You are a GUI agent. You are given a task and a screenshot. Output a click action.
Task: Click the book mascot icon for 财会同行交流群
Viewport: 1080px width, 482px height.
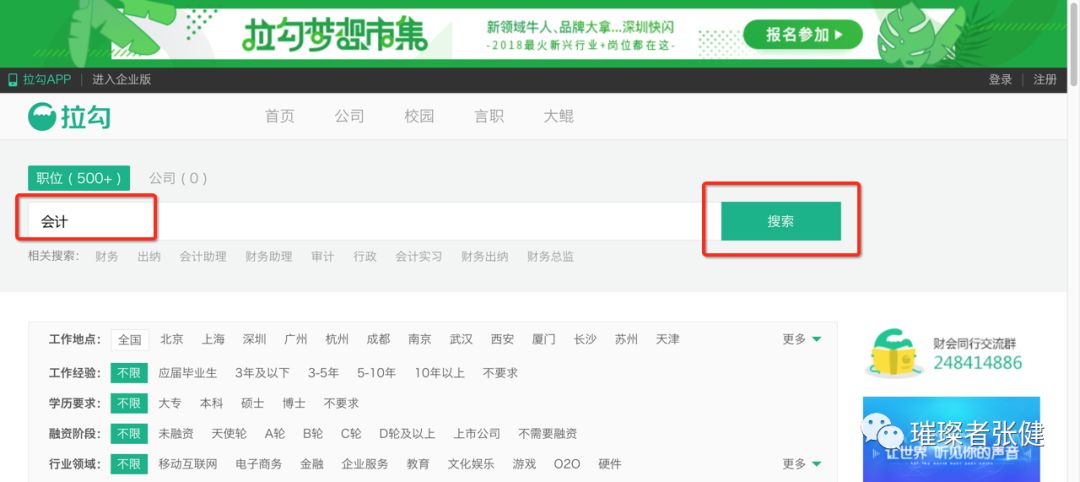click(x=894, y=353)
